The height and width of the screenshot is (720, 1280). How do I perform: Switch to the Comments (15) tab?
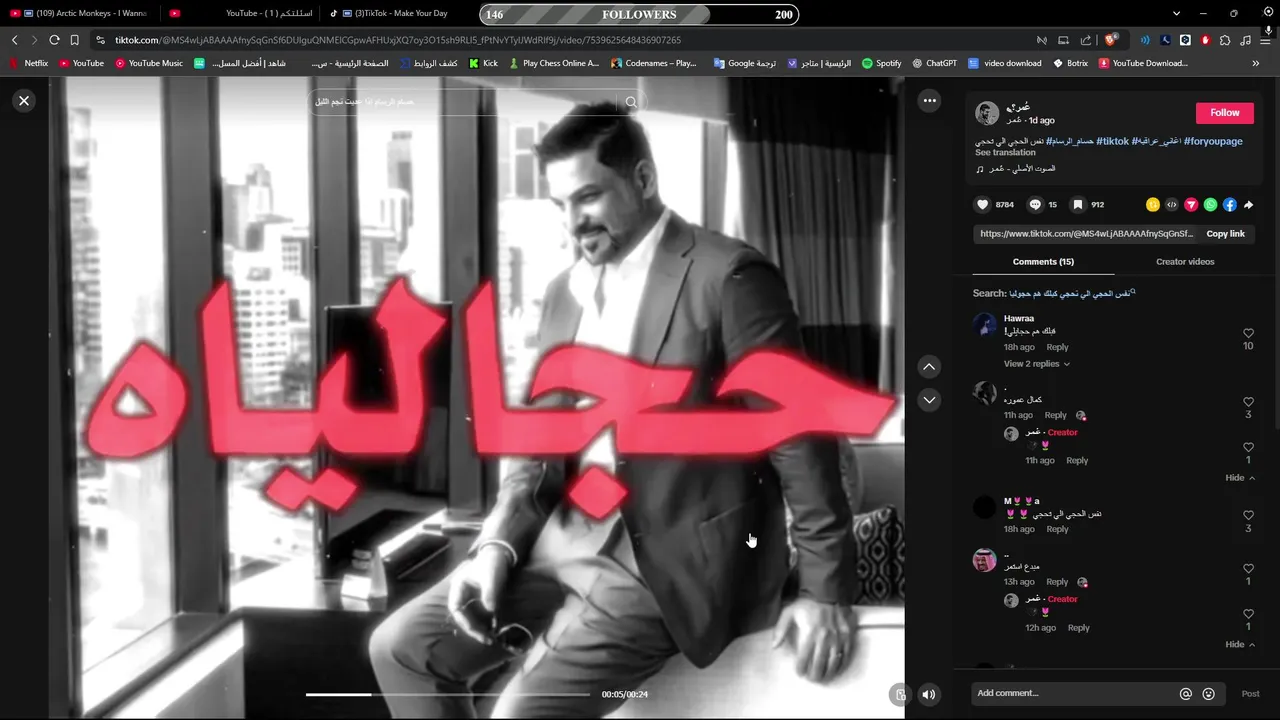(1043, 262)
